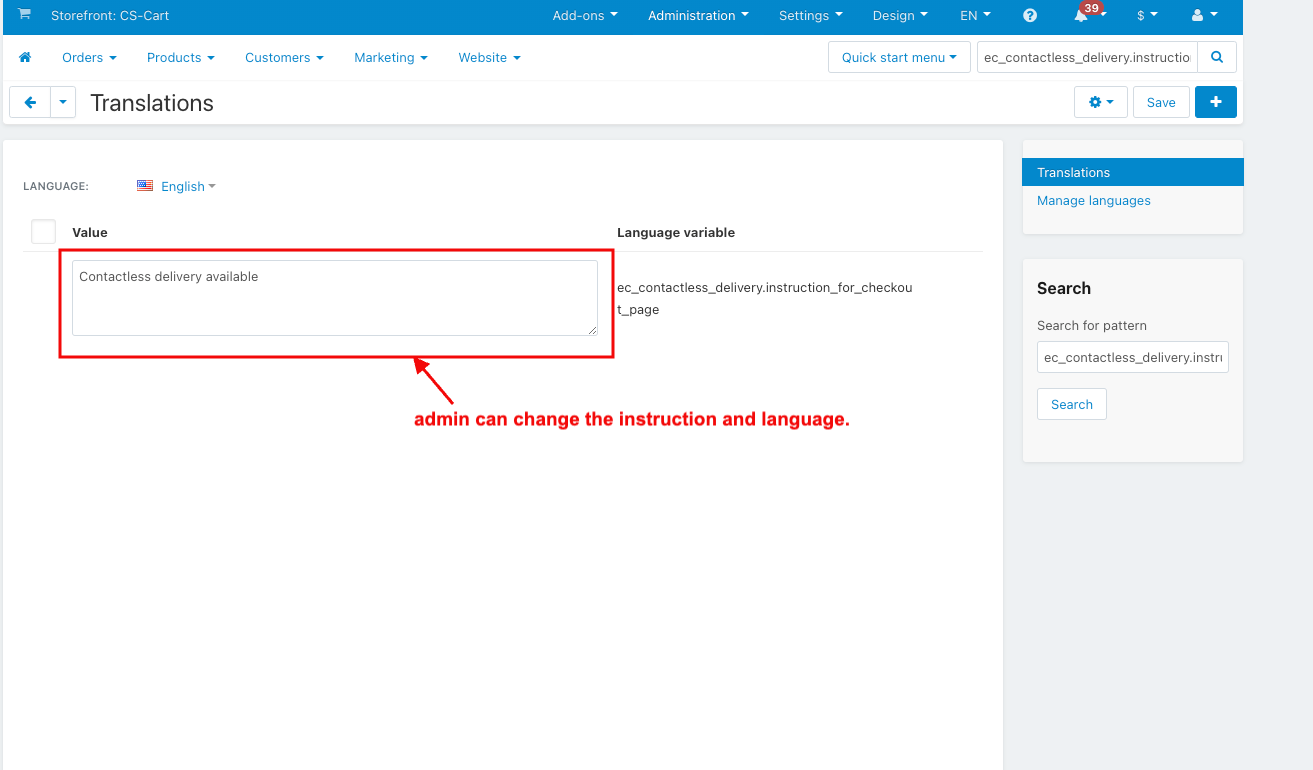Image resolution: width=1313 pixels, height=770 pixels.
Task: Click the Search button in sidebar
Action: coord(1071,404)
